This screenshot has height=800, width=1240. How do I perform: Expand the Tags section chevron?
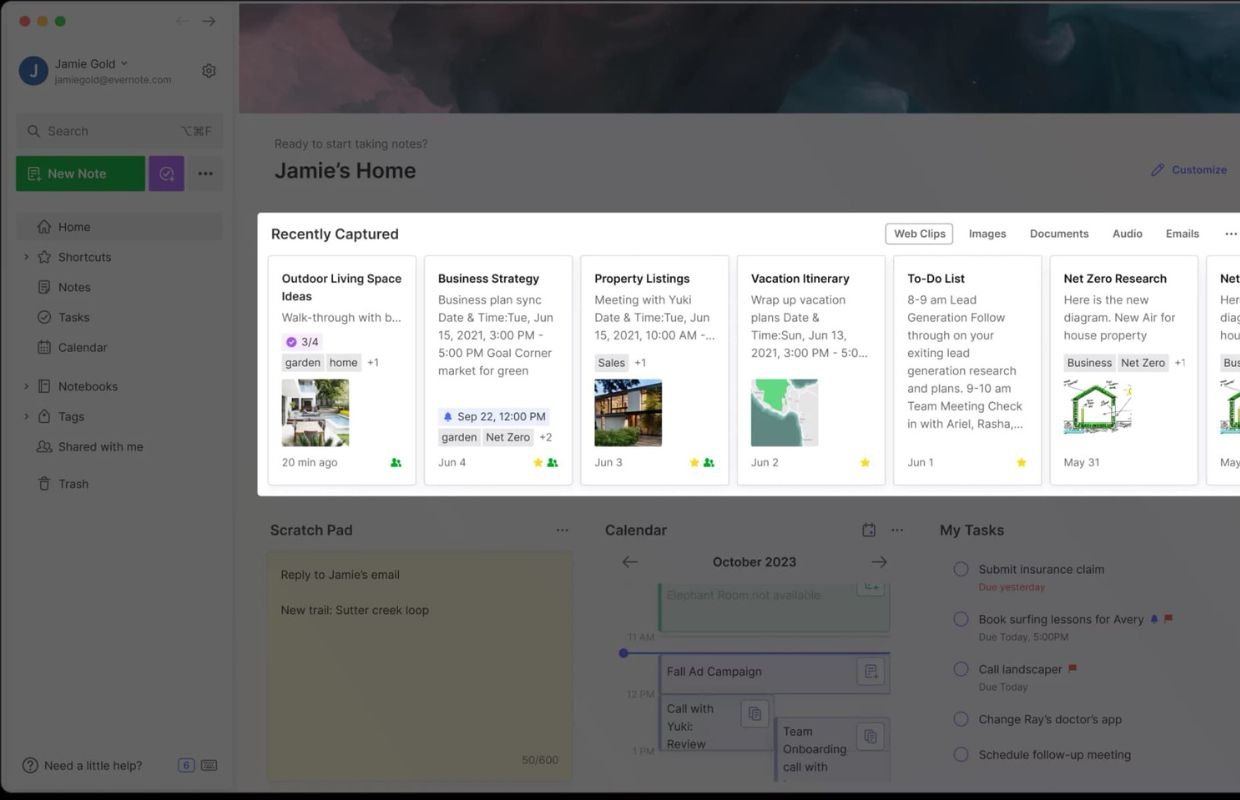[26, 416]
